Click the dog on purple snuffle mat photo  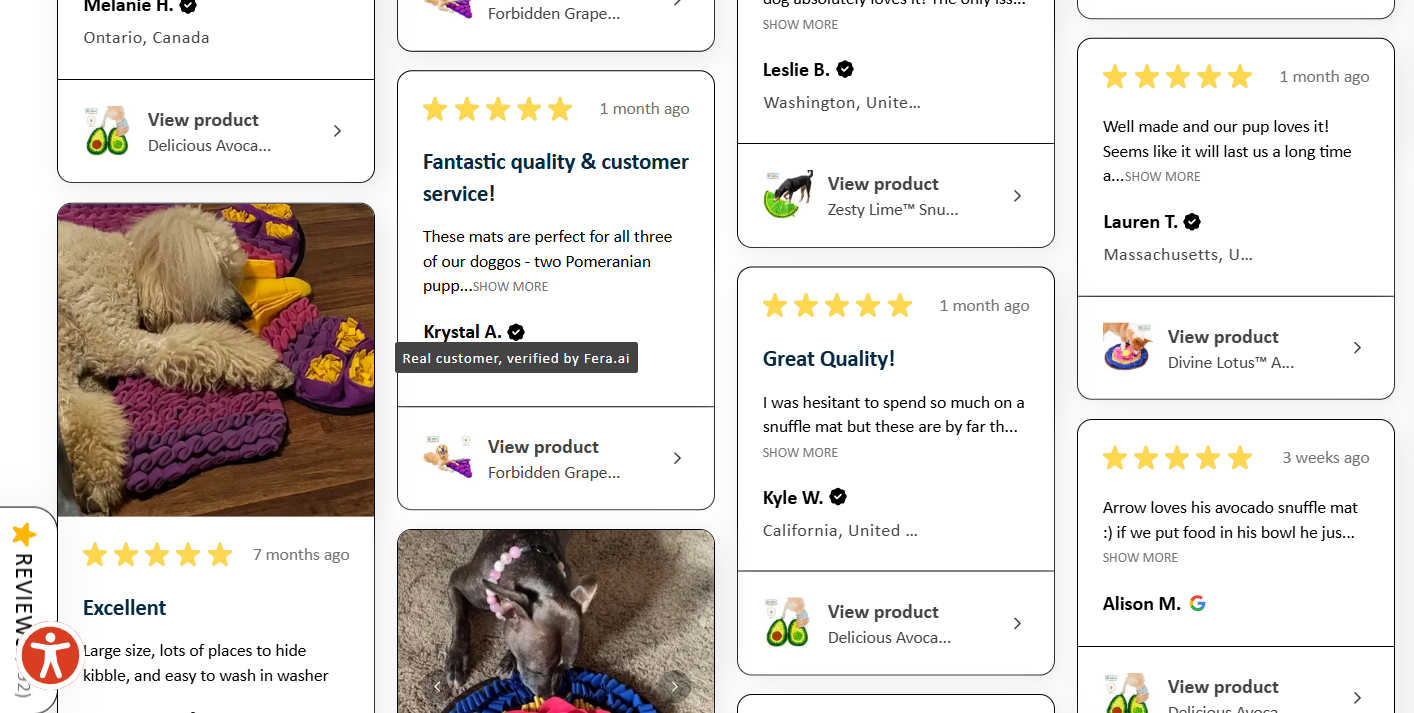point(216,358)
